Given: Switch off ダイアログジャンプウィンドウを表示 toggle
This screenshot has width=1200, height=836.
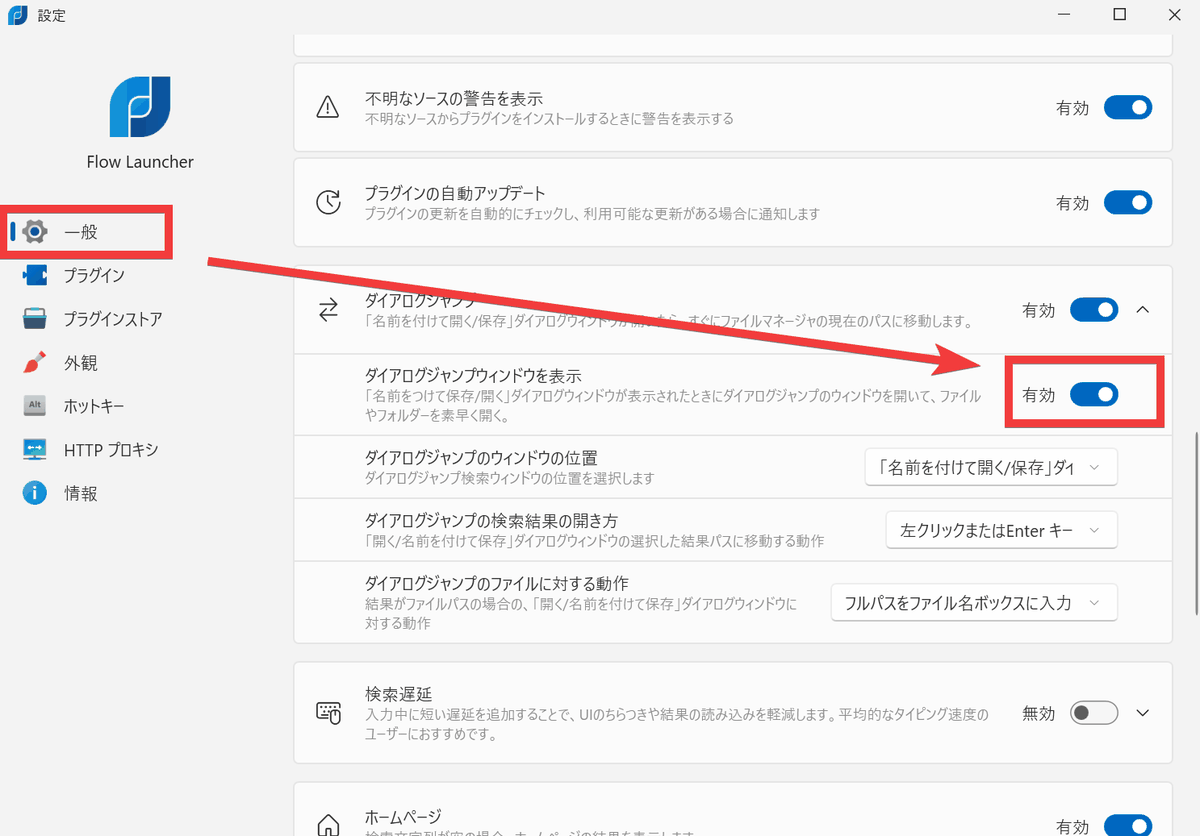Looking at the screenshot, I should pyautogui.click(x=1094, y=395).
